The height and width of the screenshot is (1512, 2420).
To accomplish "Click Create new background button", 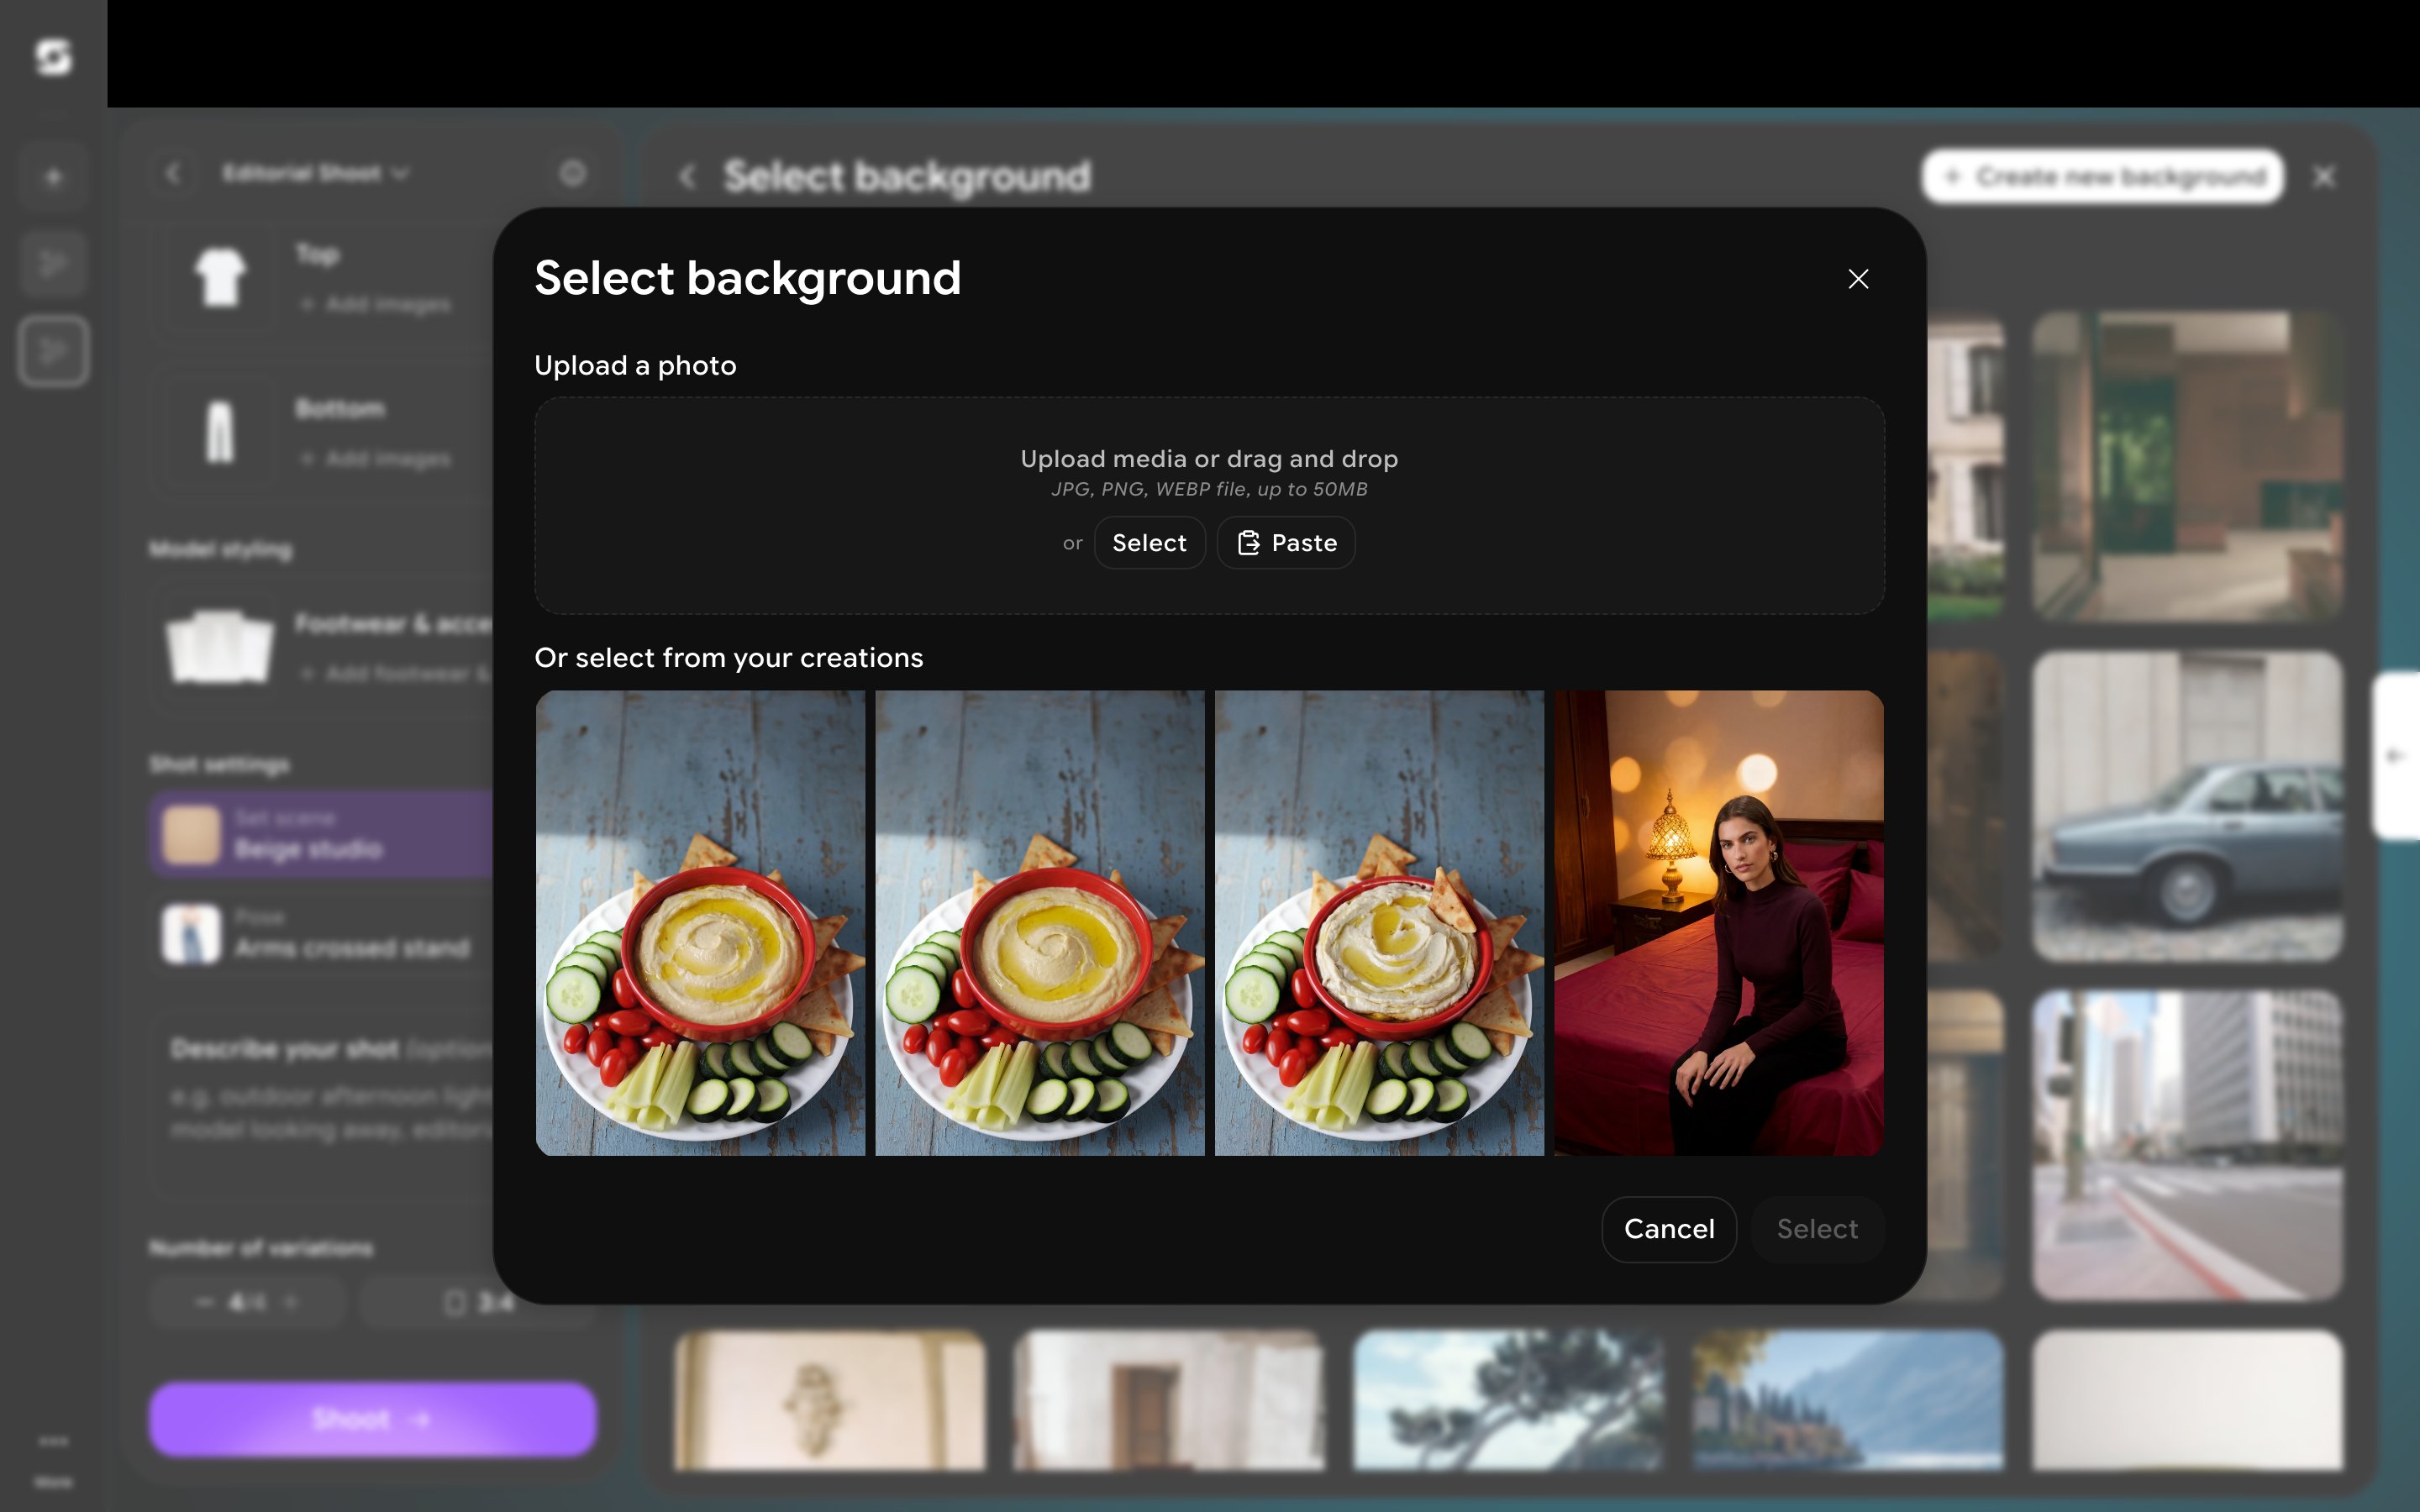I will pyautogui.click(x=2103, y=177).
